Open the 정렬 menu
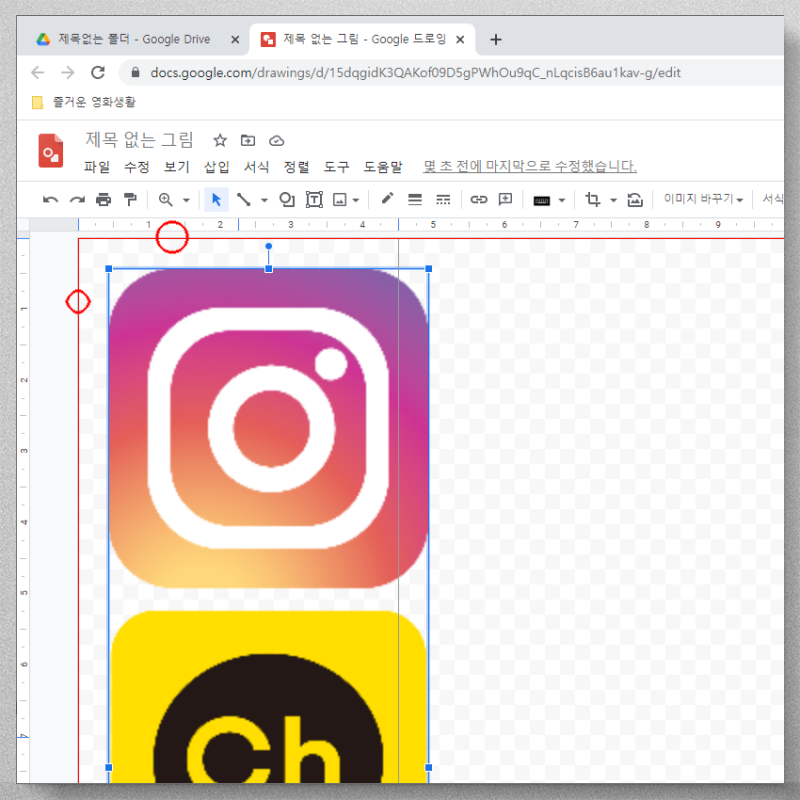This screenshot has width=800, height=800. [x=296, y=166]
